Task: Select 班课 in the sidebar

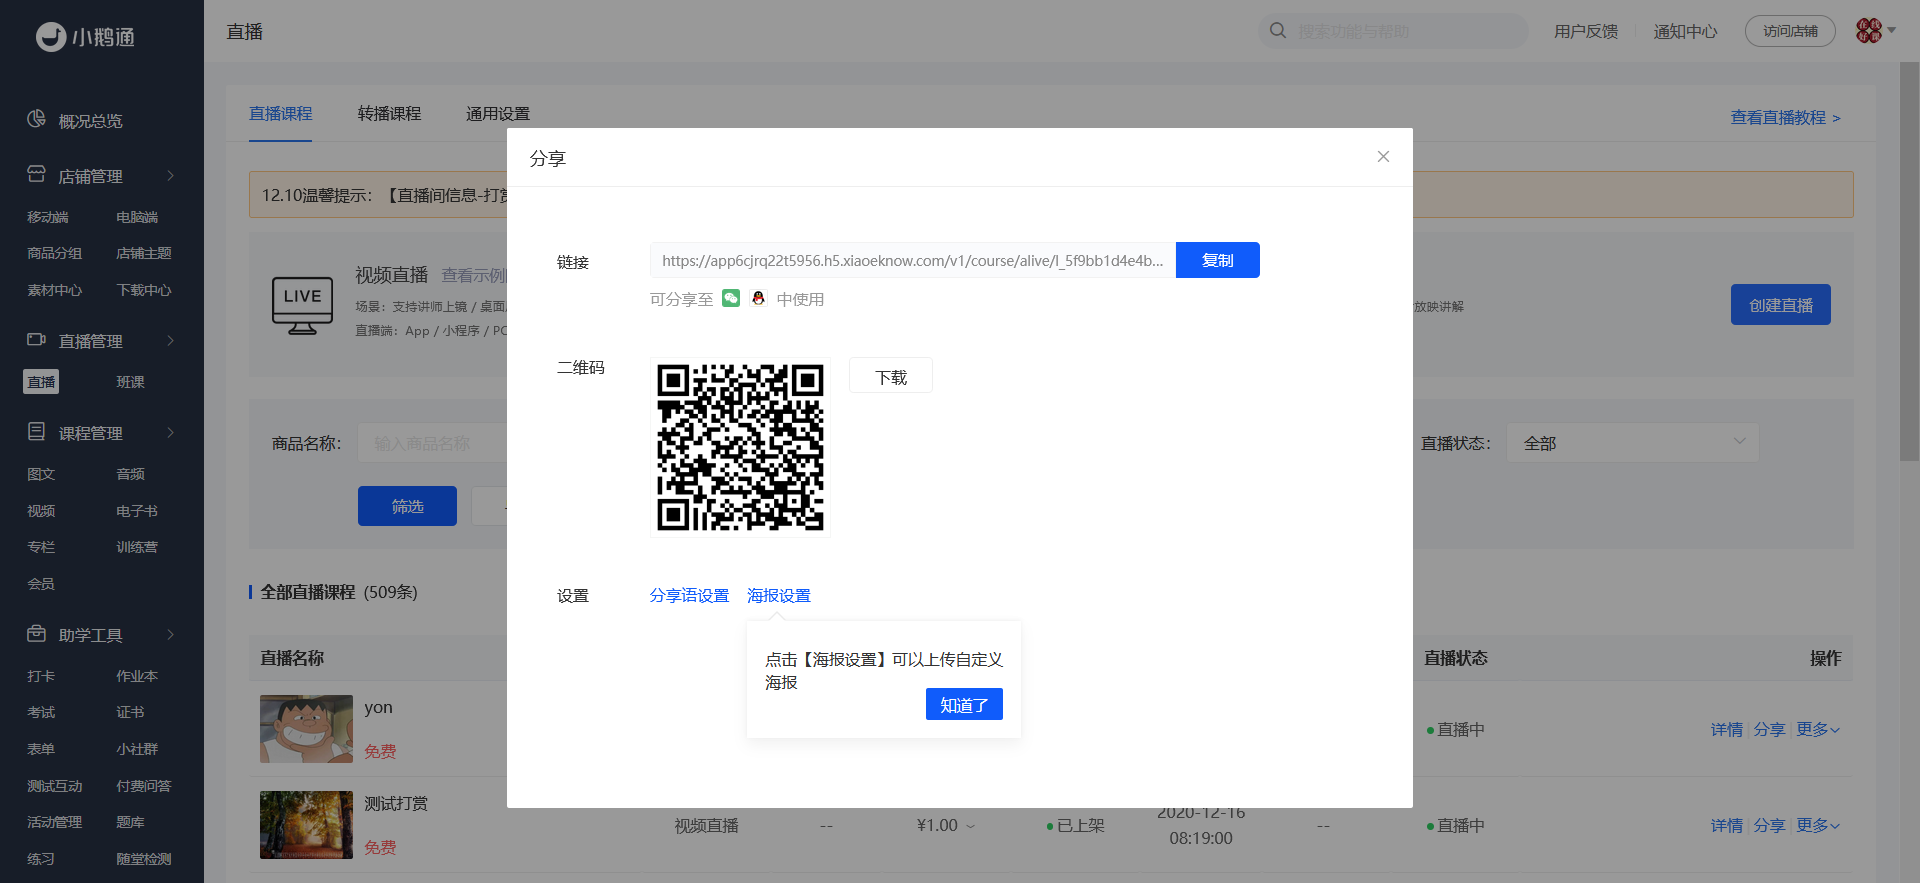Action: click(130, 382)
